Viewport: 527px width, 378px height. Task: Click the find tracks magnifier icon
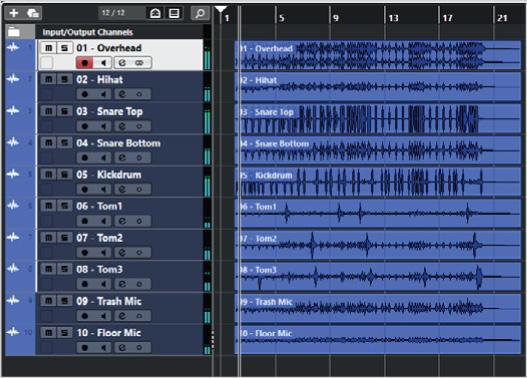pyautogui.click(x=200, y=13)
